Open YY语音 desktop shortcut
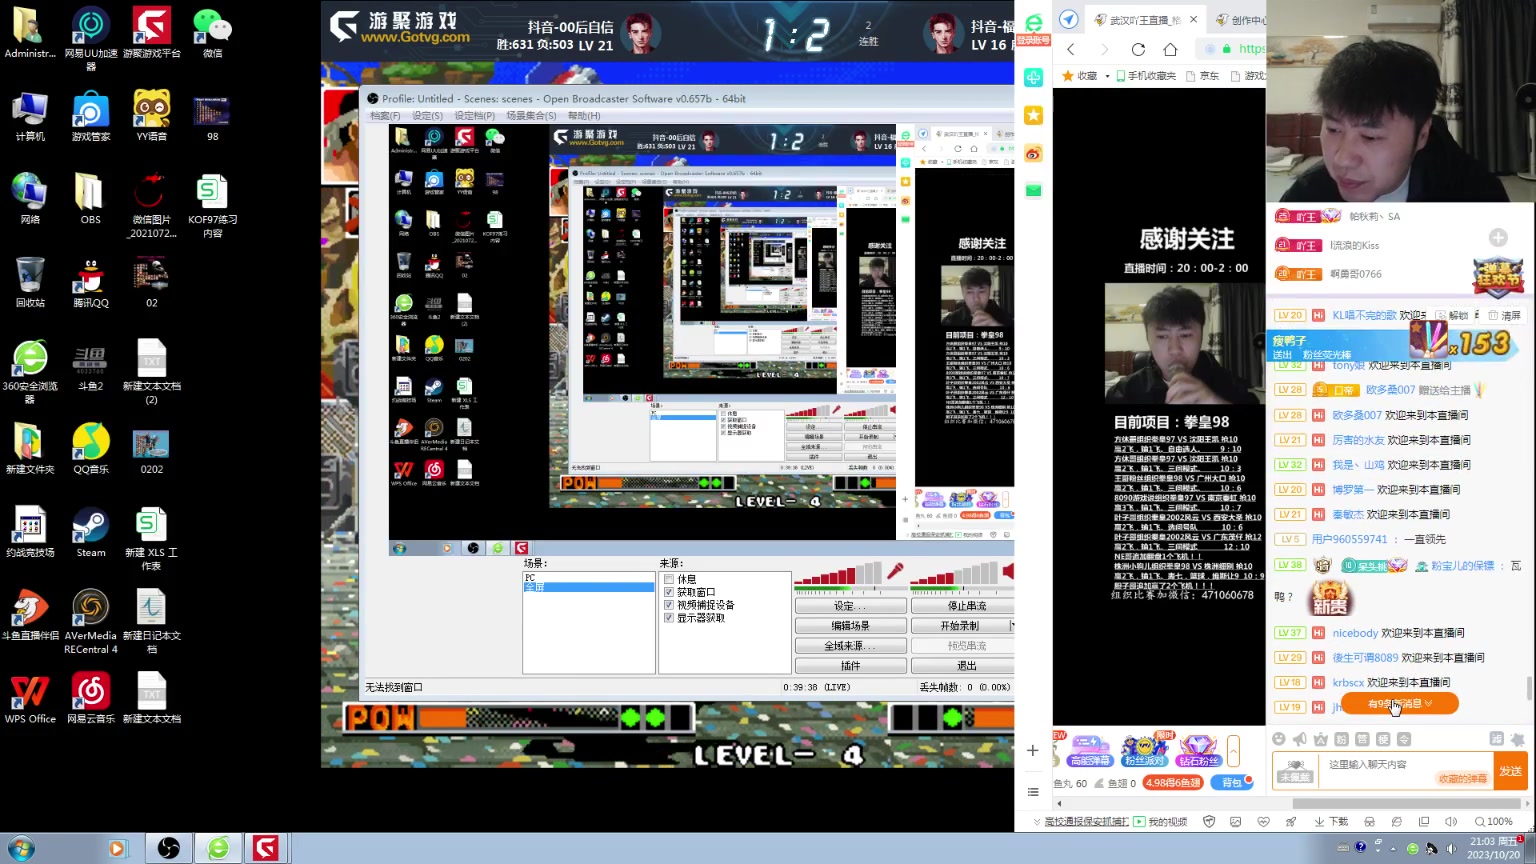This screenshot has height=864, width=1536. click(151, 115)
